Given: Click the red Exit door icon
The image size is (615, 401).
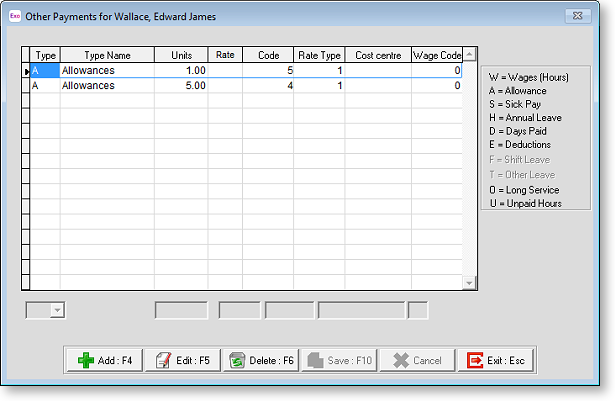Looking at the screenshot, I should 473,361.
